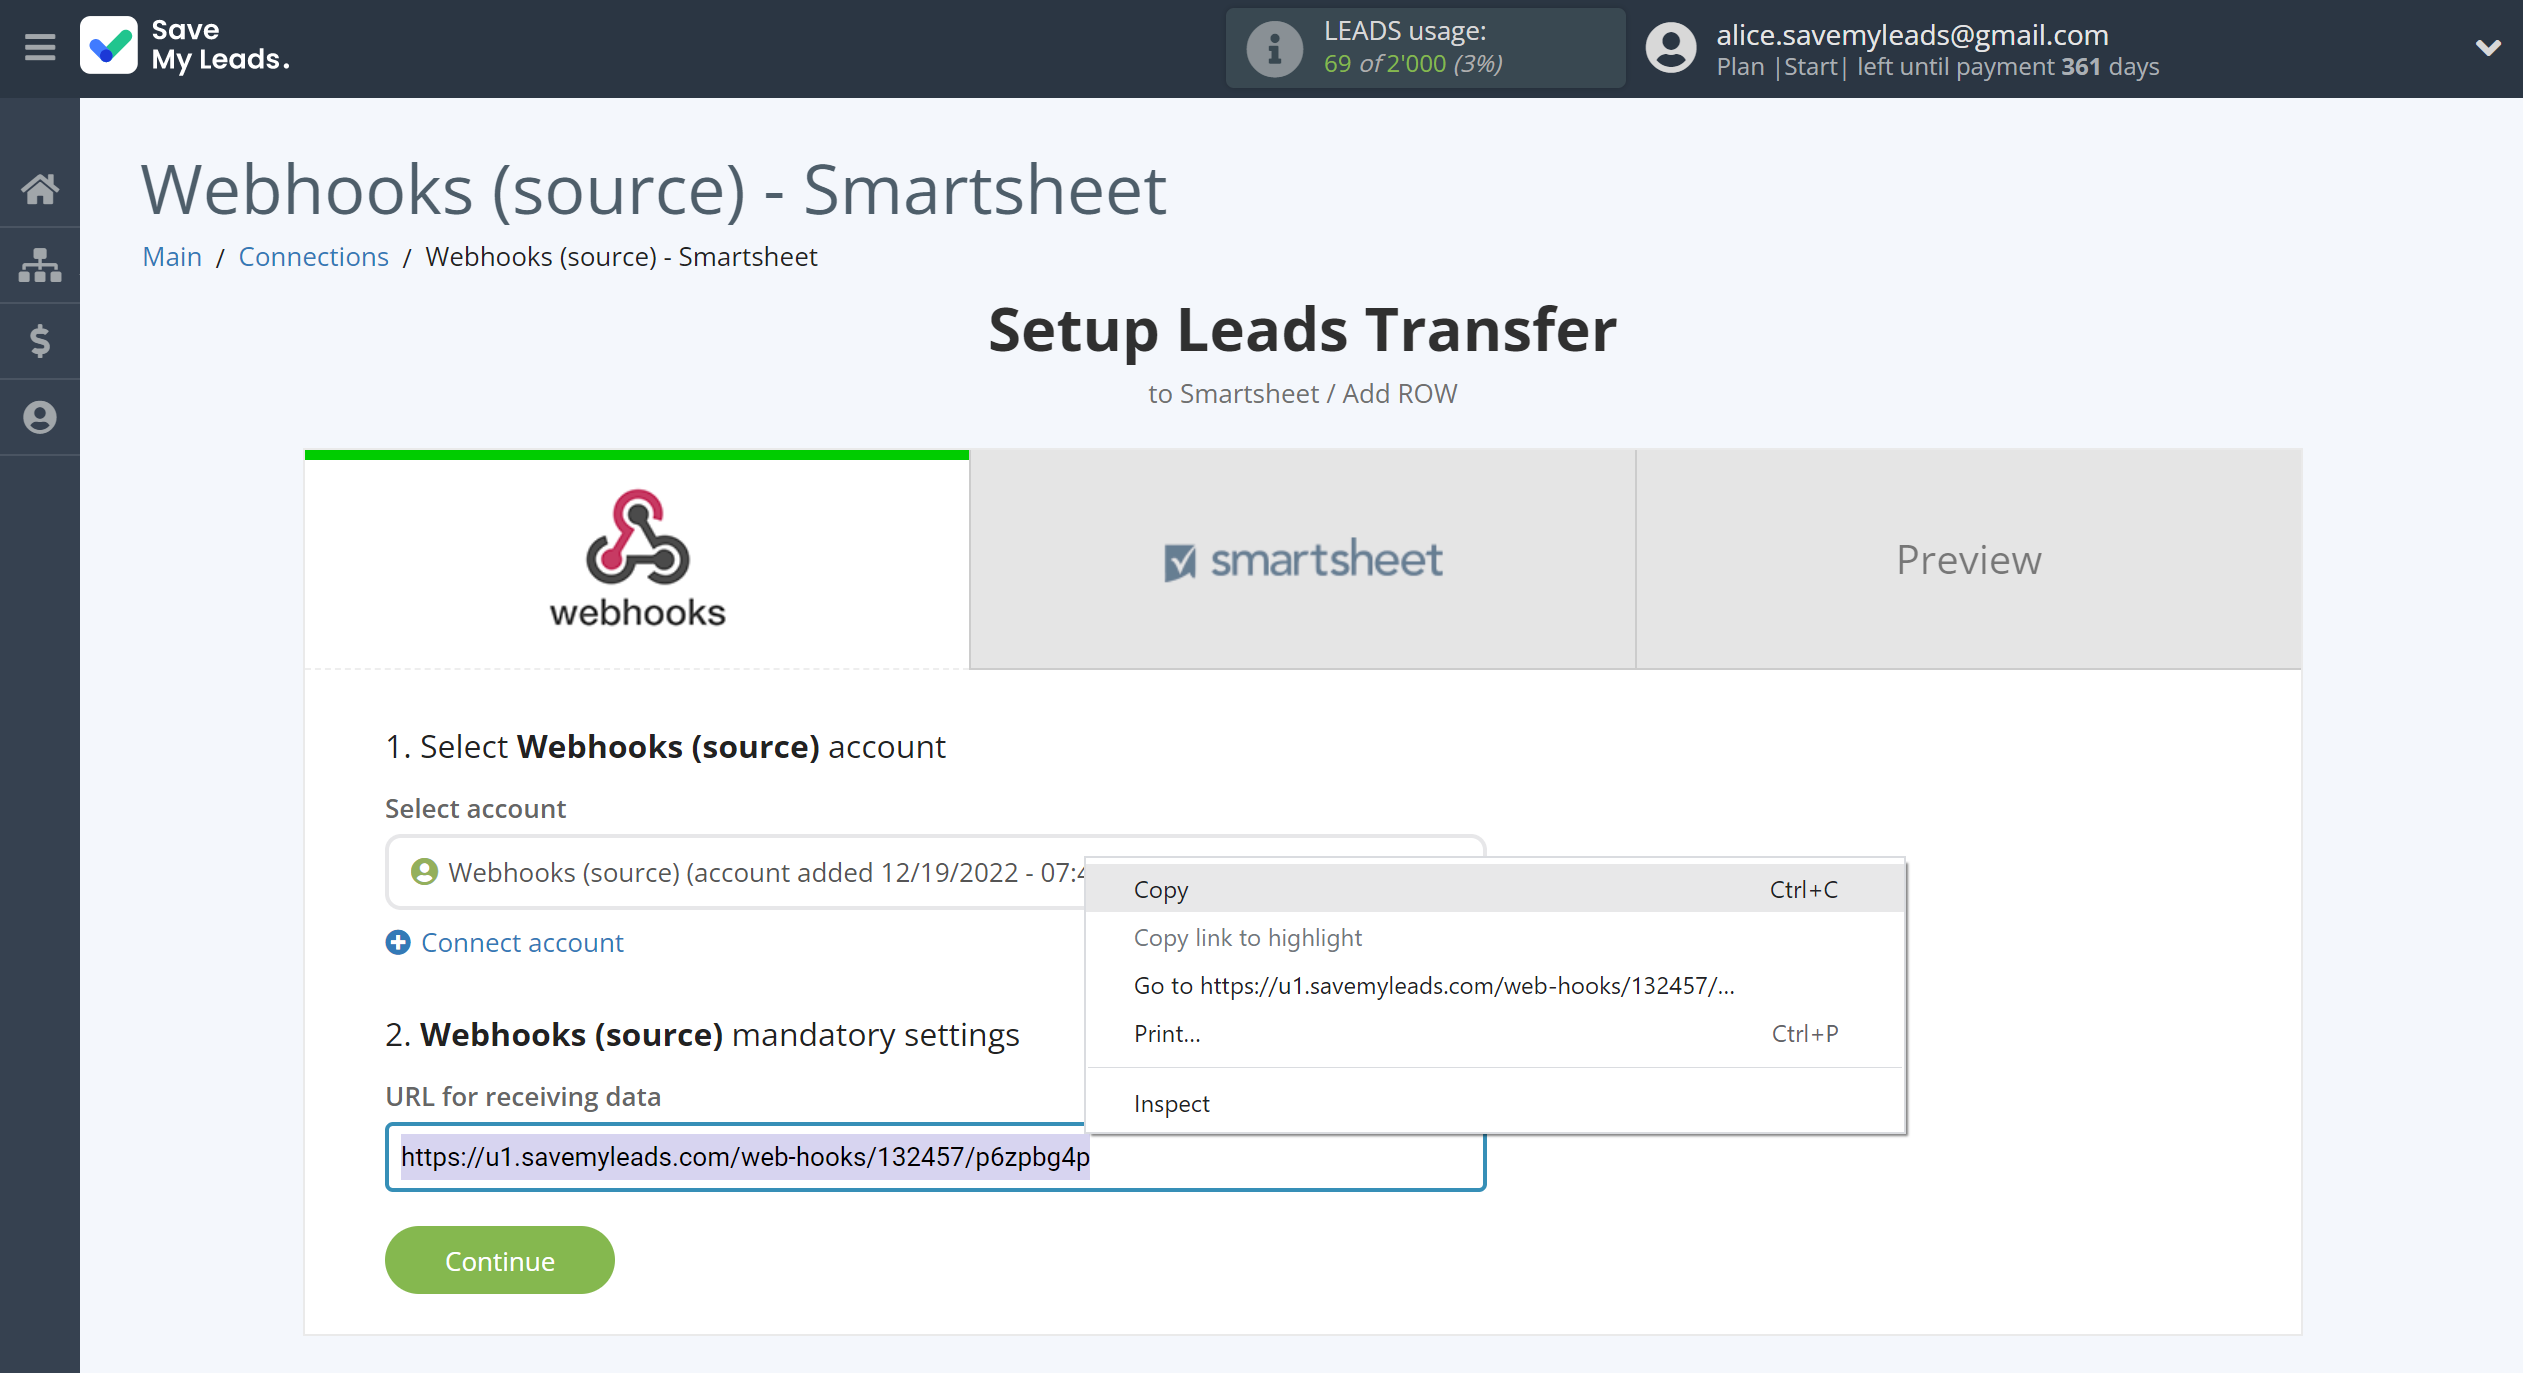Click the Continue button
2523x1373 pixels.
pyautogui.click(x=497, y=1258)
